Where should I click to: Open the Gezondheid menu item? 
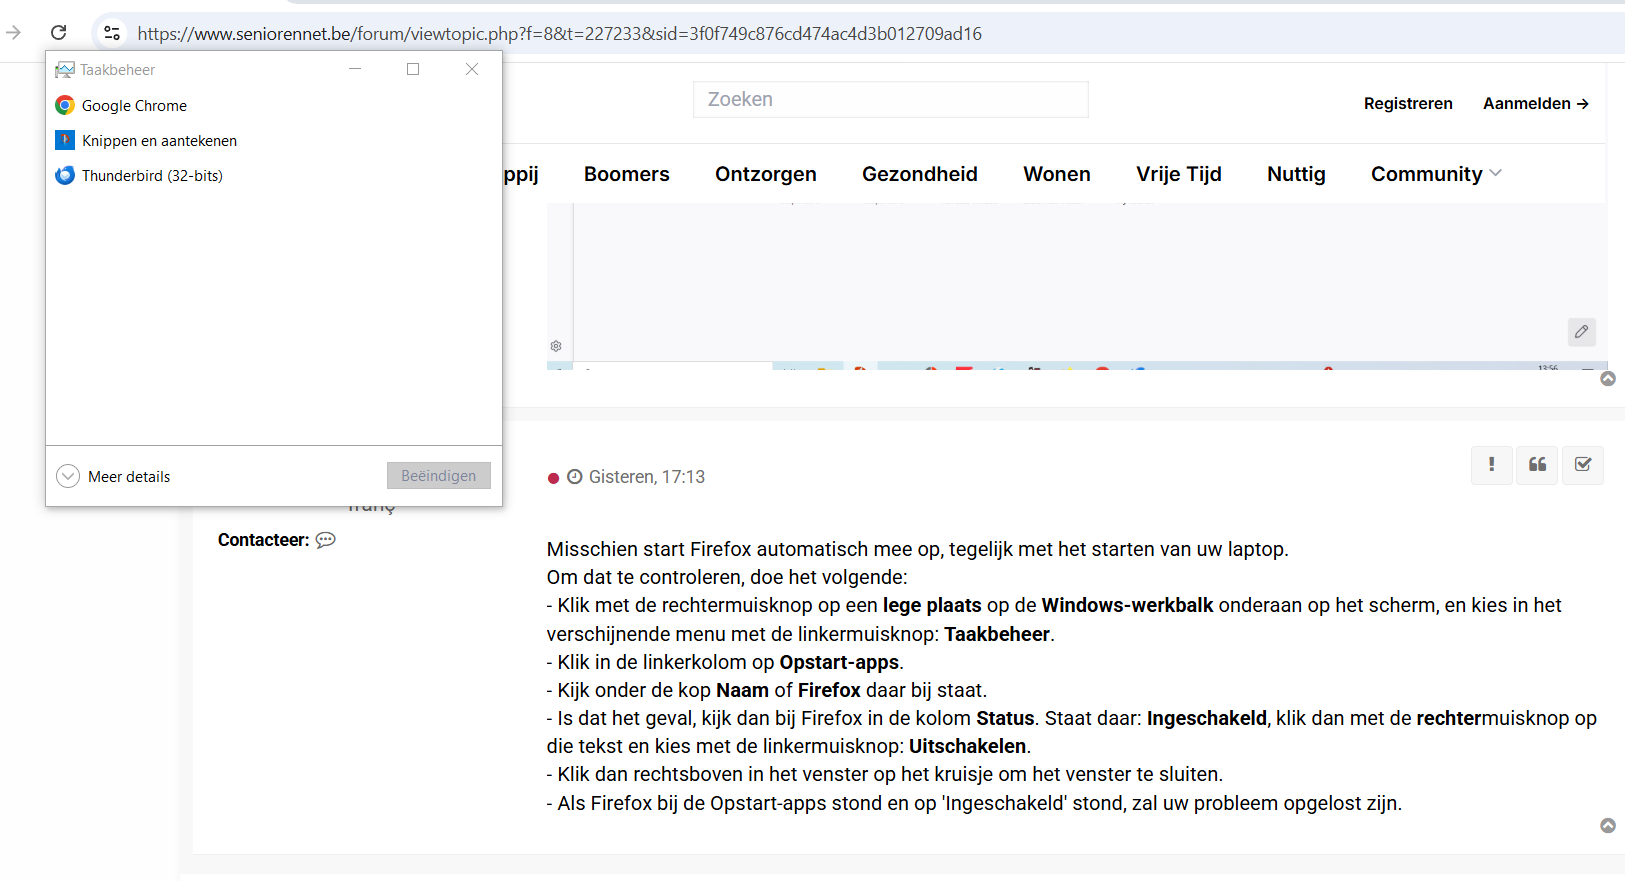pos(919,174)
